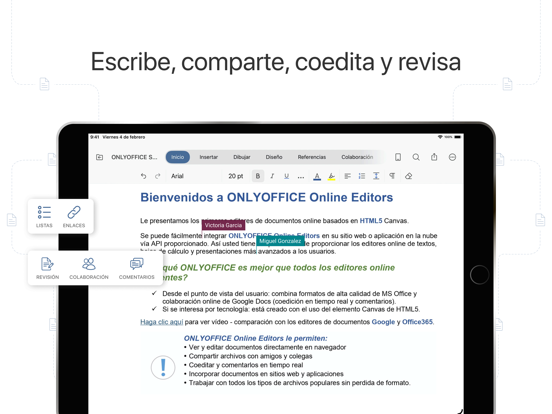Click the green ONLYOFFICE es mejor heading
Image resolution: width=552 pixels, height=414 pixels.
(278, 272)
